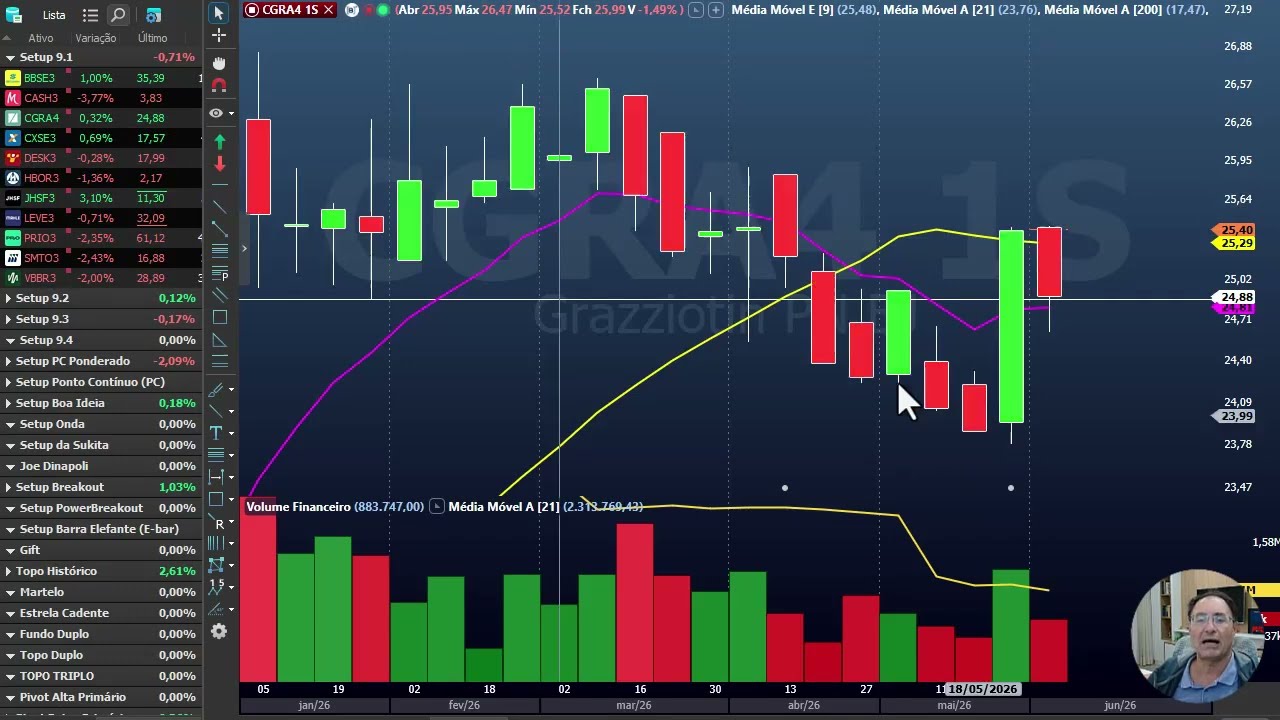Image resolution: width=1280 pixels, height=720 pixels.
Task: Place a red down arrow marker
Action: 219,163
